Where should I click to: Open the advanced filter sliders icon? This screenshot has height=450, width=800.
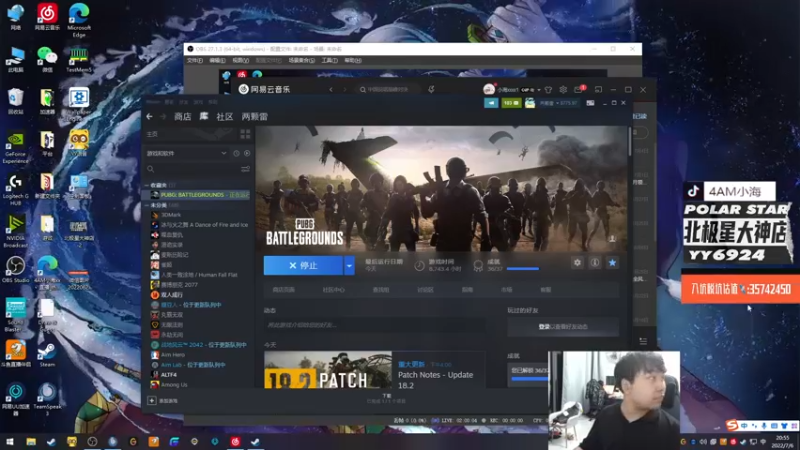(x=245, y=169)
